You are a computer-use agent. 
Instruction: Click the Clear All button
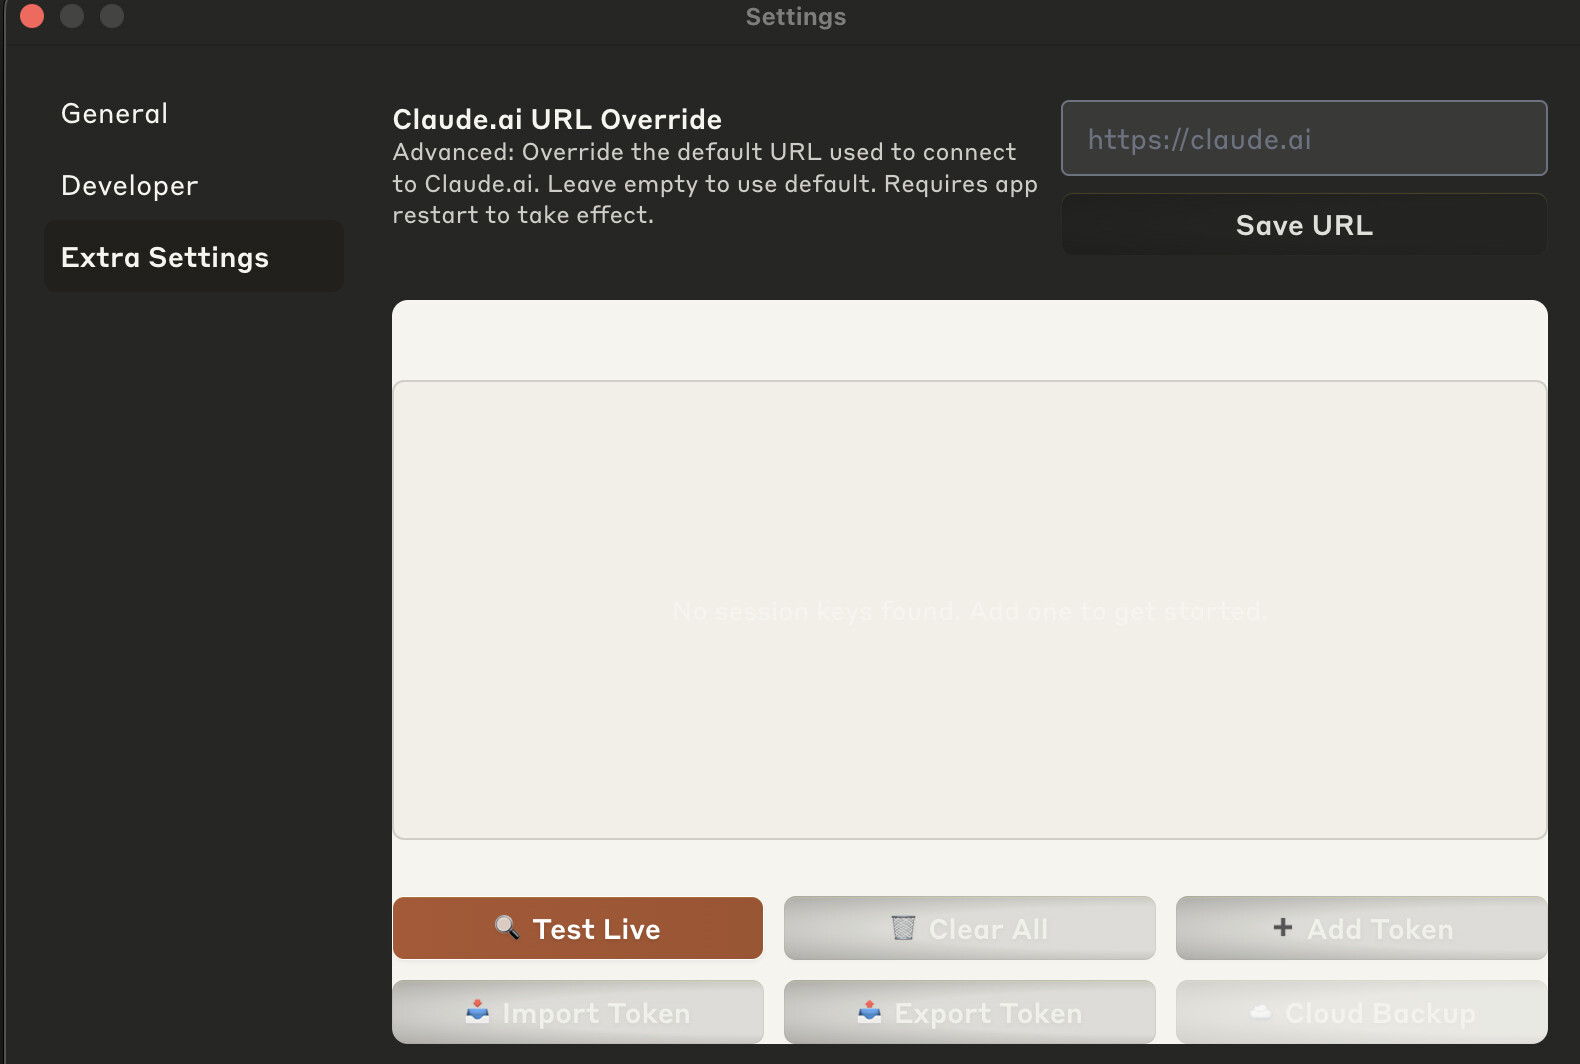pos(970,928)
